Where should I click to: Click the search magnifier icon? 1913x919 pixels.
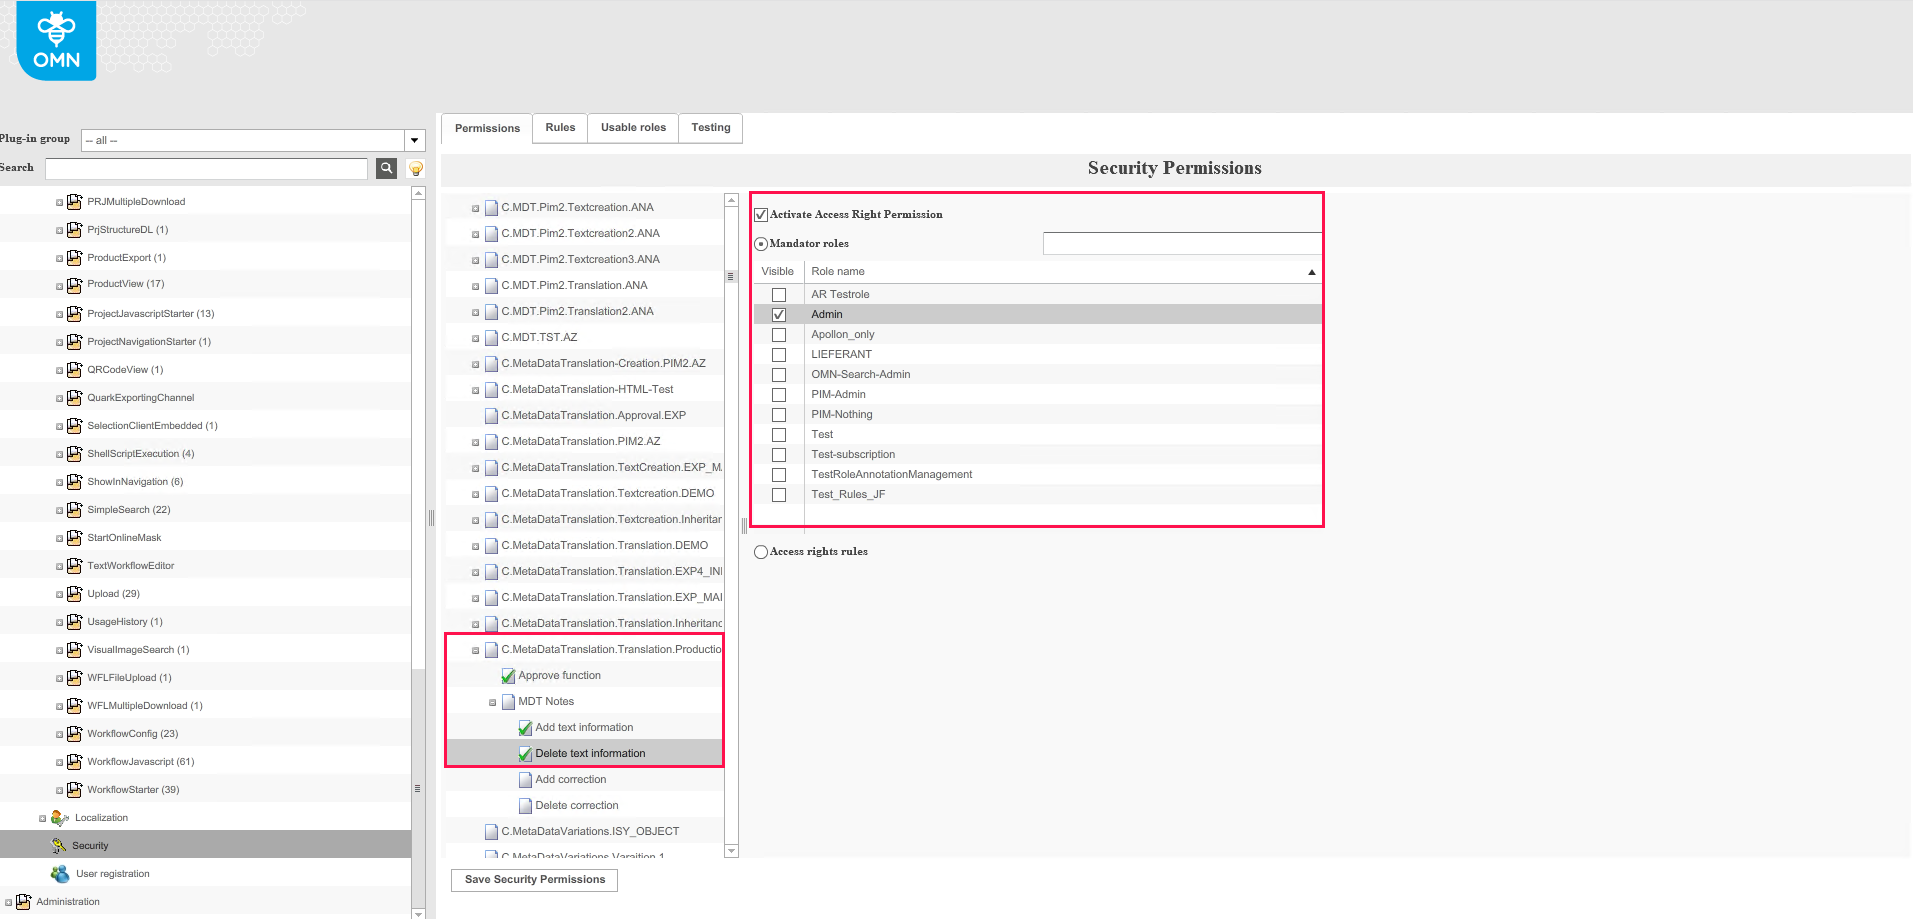[x=386, y=168]
